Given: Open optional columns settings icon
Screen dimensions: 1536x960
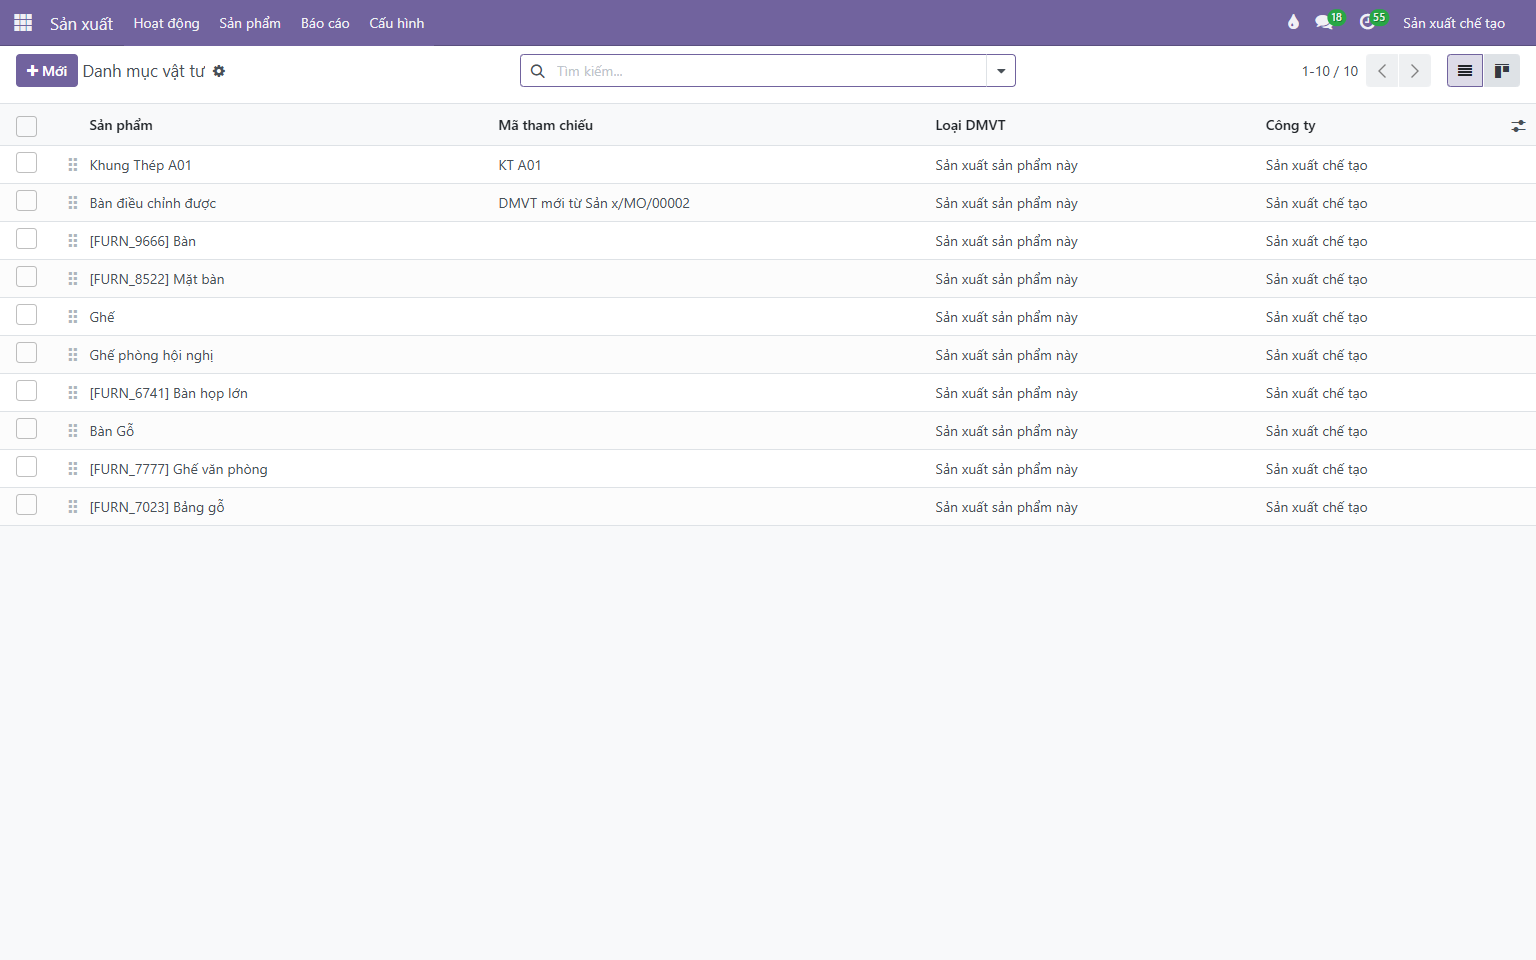Looking at the screenshot, I should pyautogui.click(x=1518, y=126).
